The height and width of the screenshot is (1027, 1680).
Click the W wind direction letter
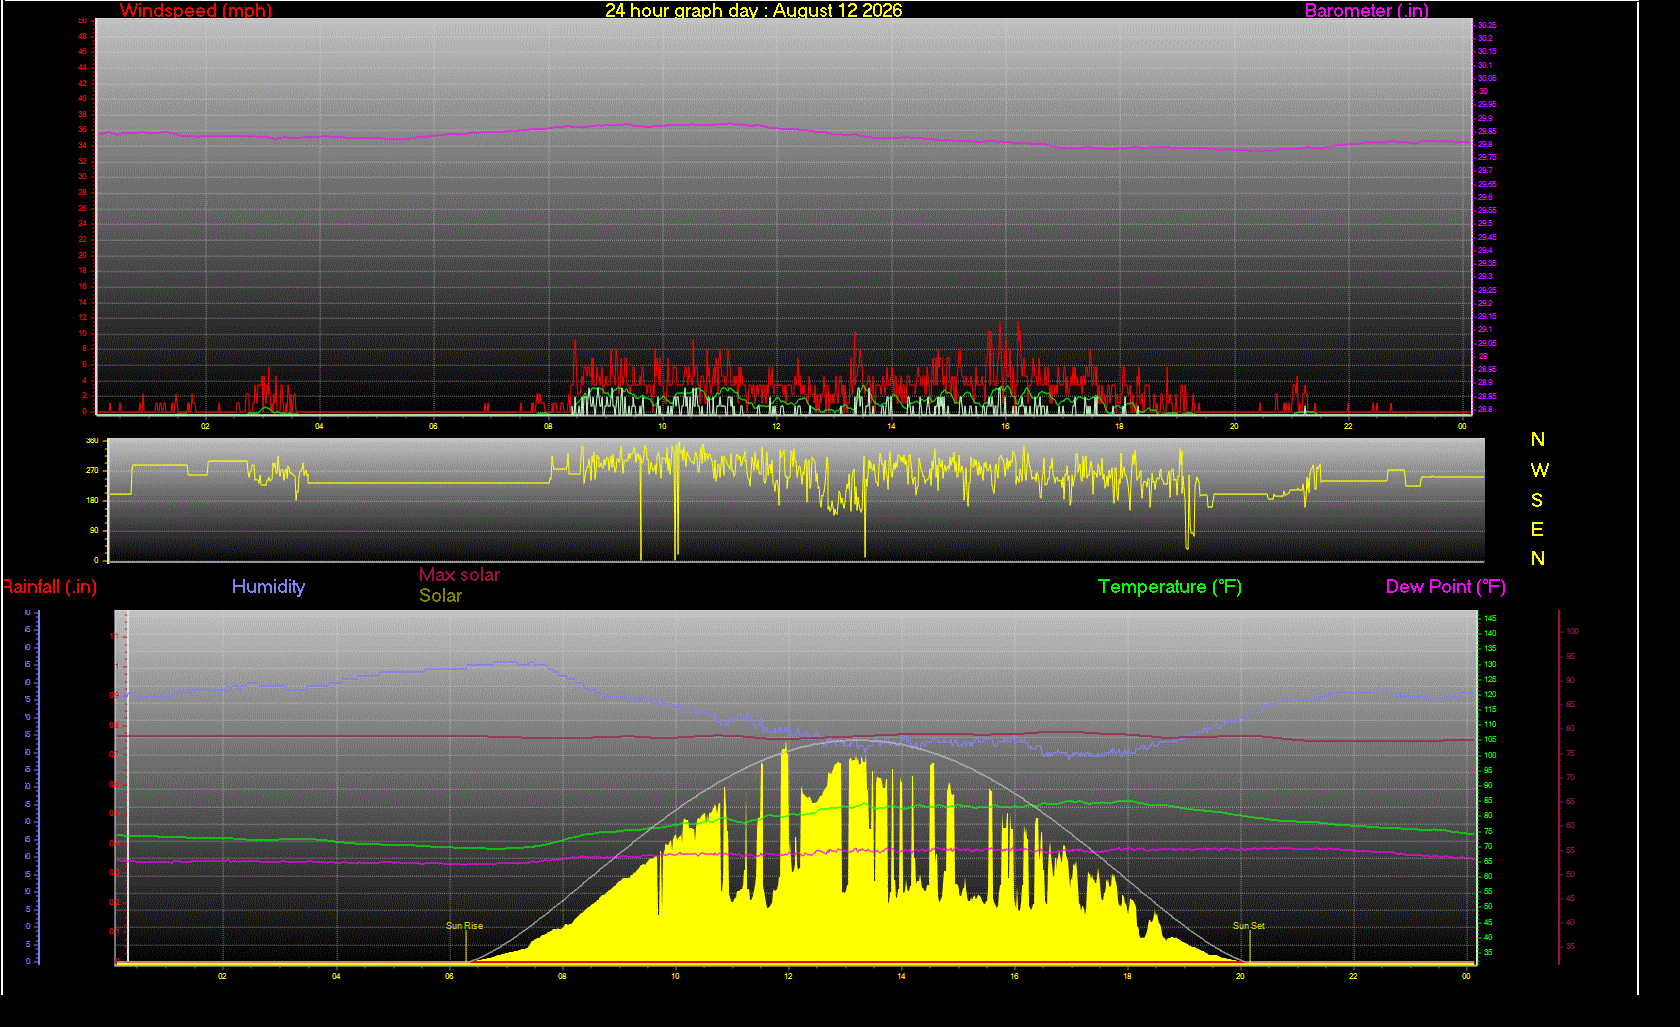[1539, 470]
